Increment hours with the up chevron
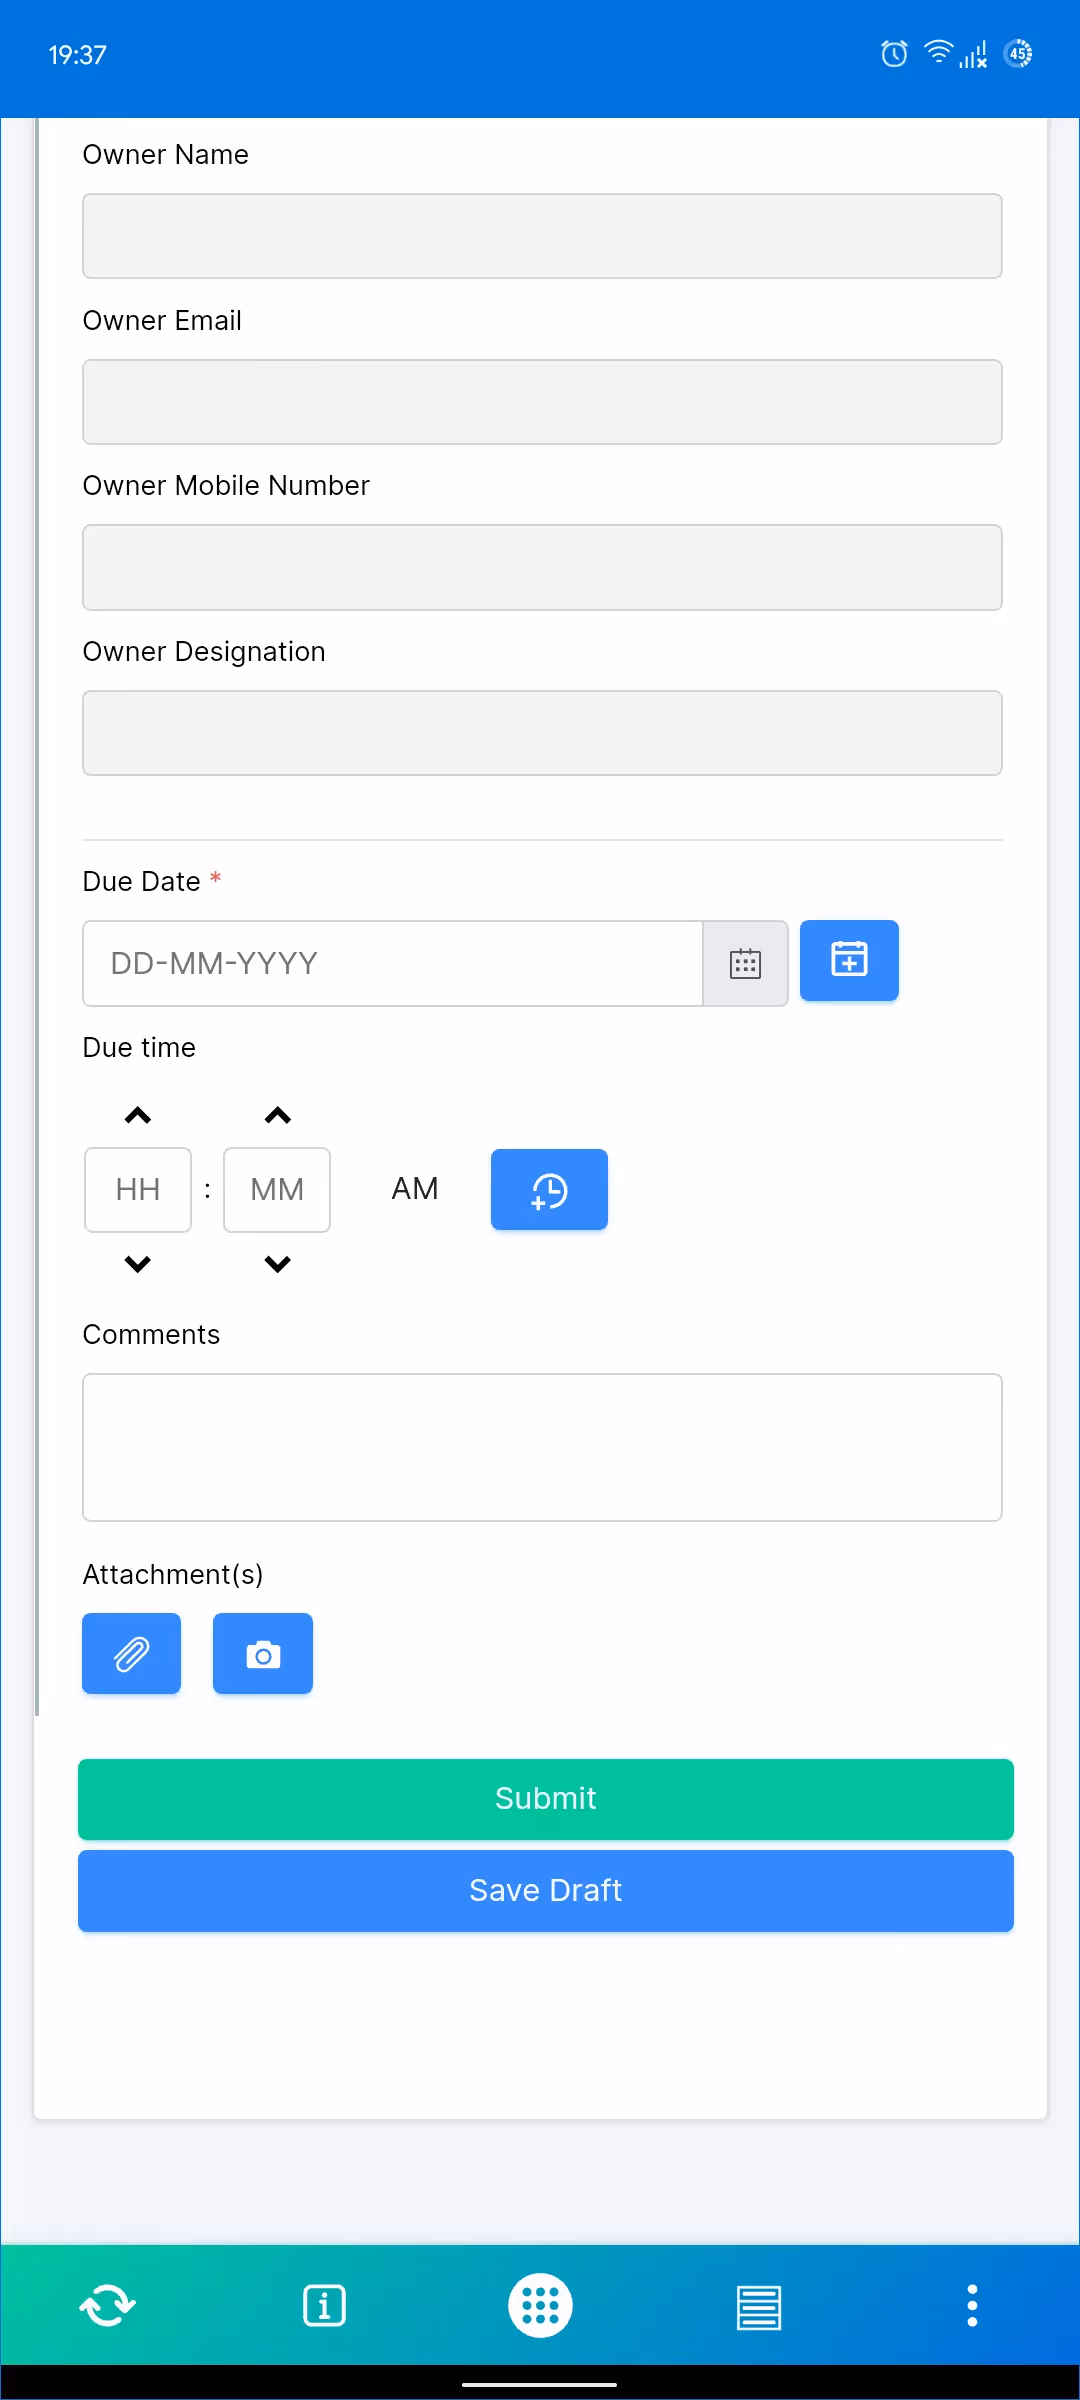 pyautogui.click(x=137, y=1114)
